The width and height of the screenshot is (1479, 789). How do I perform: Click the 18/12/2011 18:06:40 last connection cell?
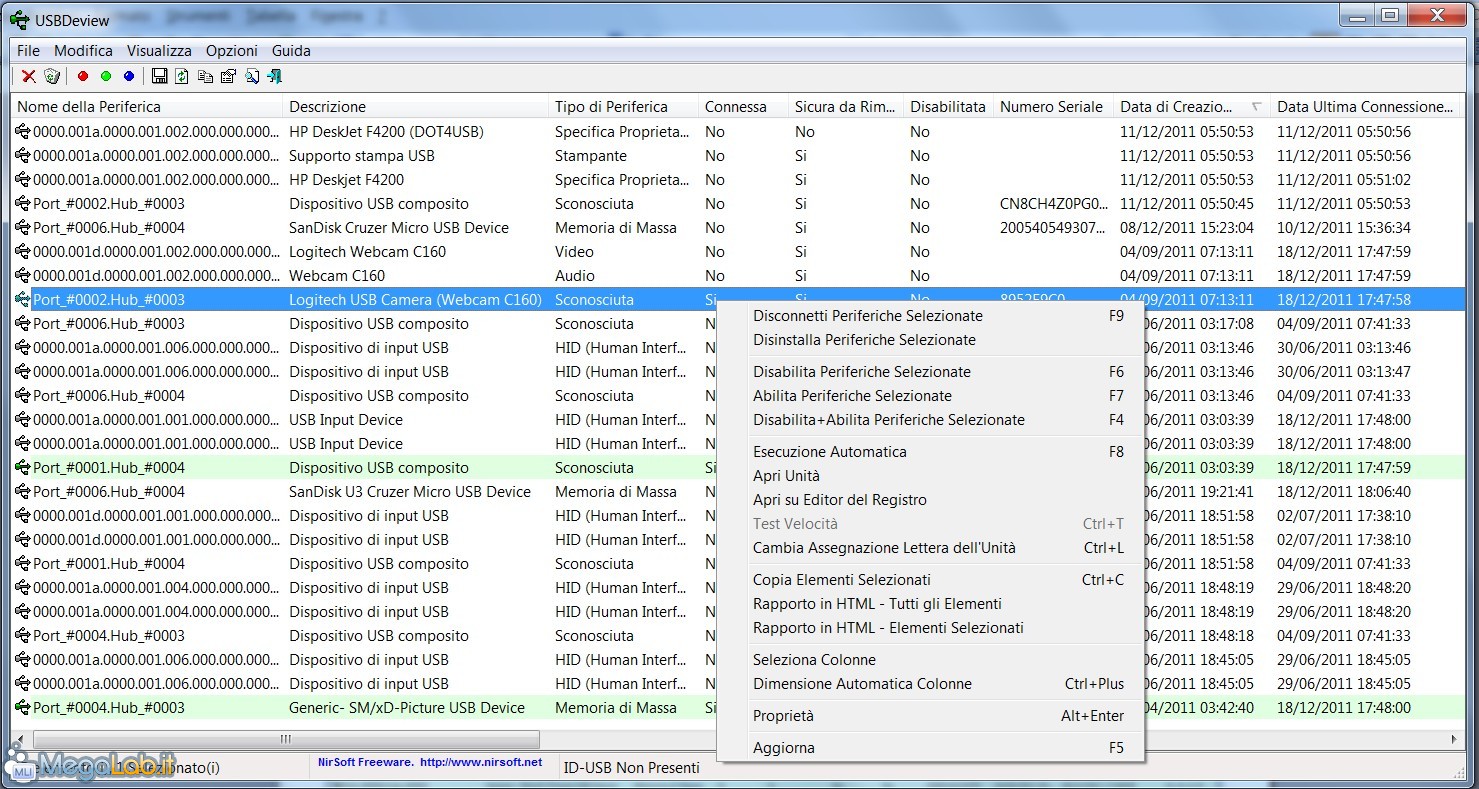[x=1344, y=492]
